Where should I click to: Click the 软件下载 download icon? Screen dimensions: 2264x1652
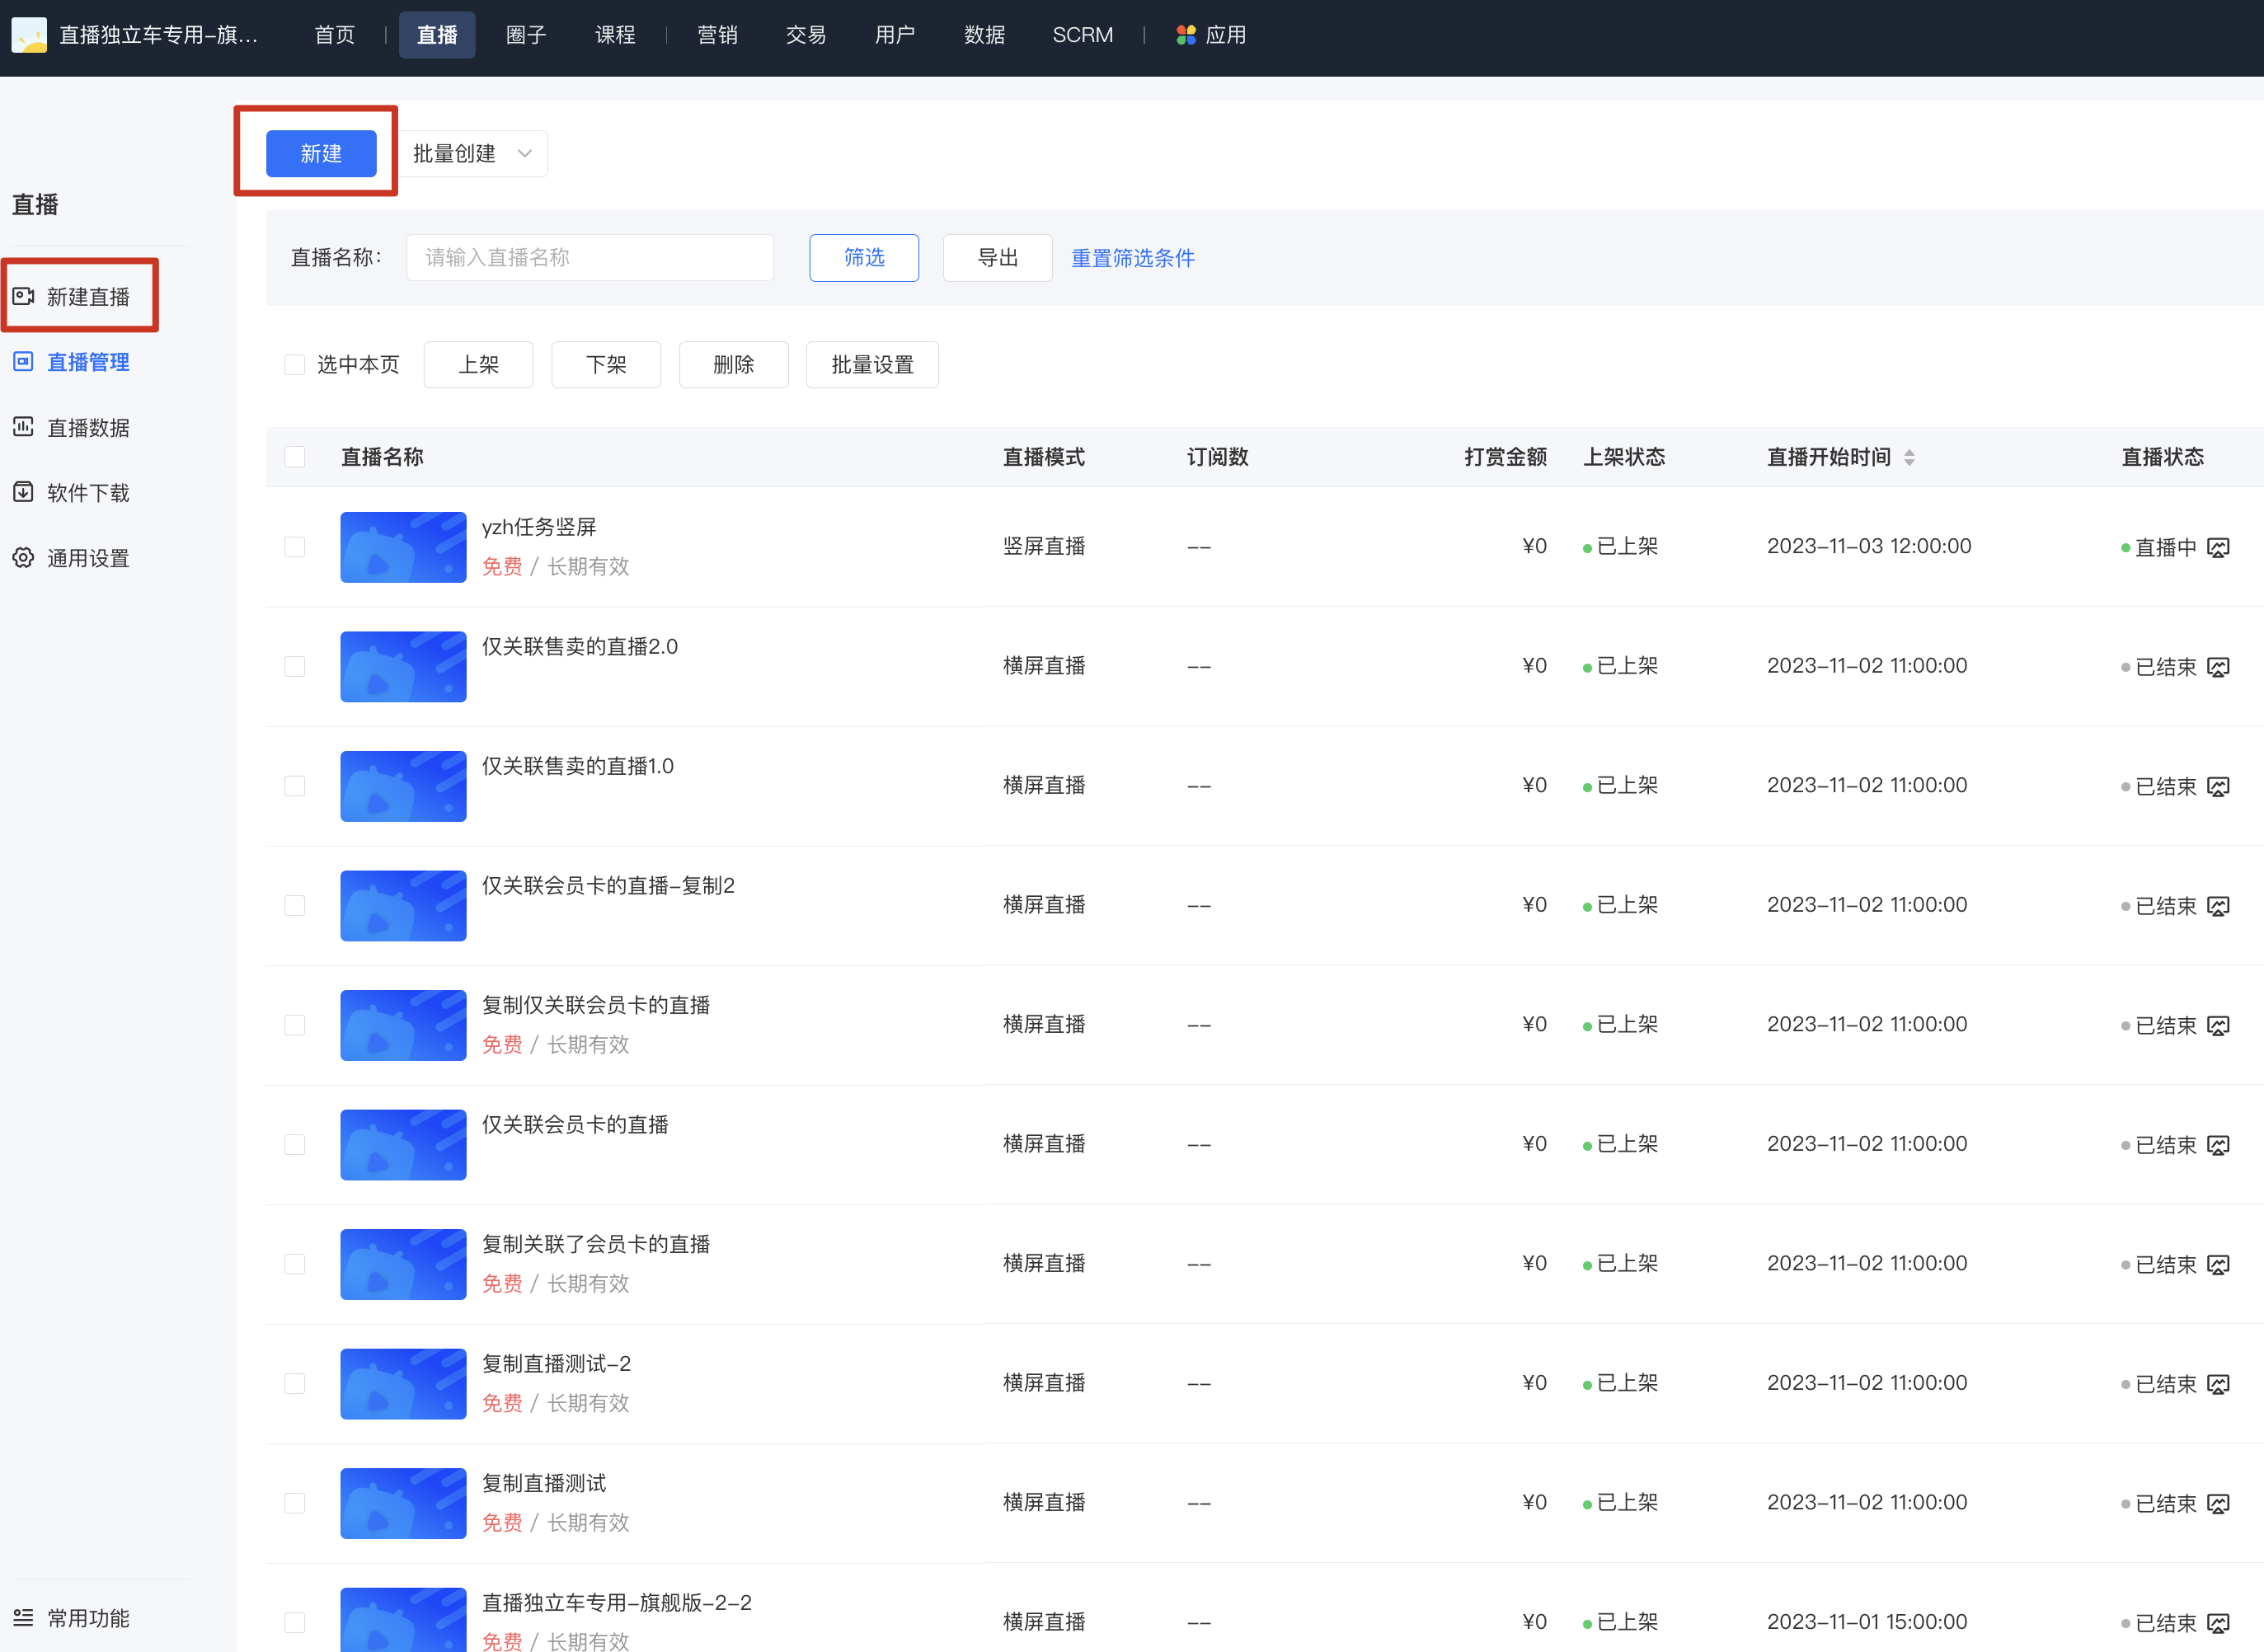pos(23,492)
